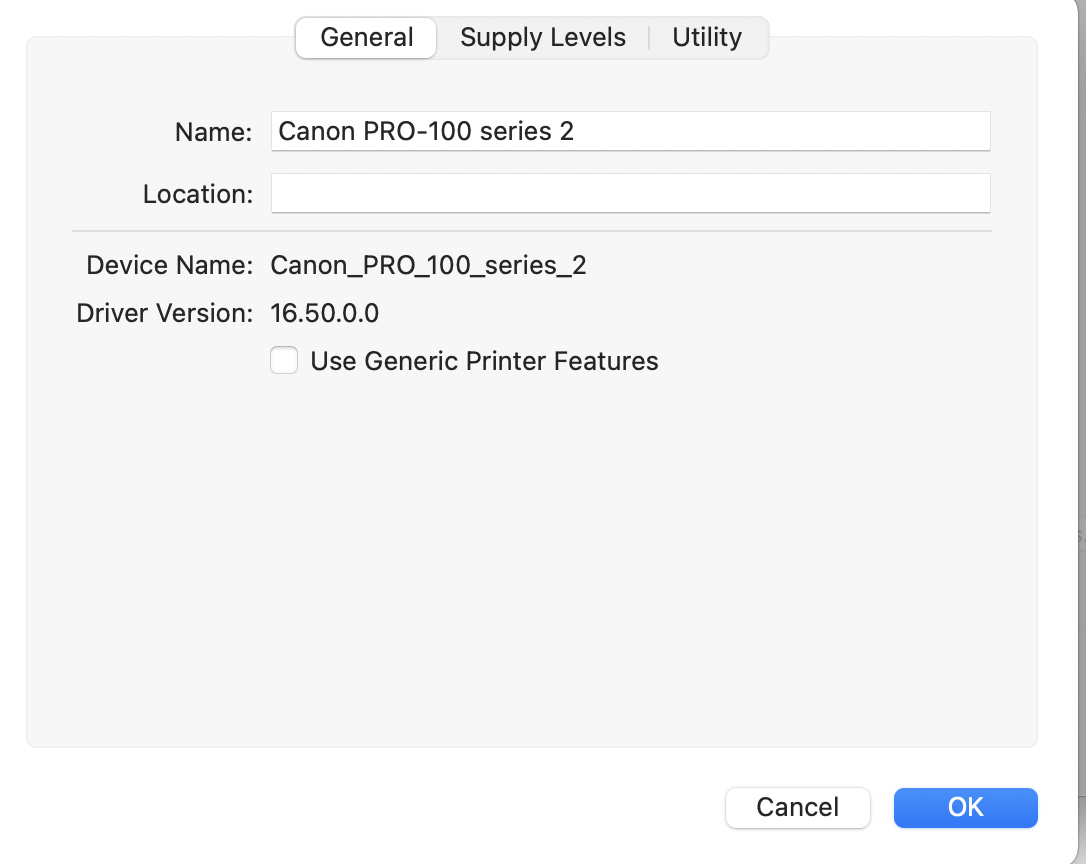Viewport: 1086px width, 864px height.
Task: Click the driver version number 16.50.0.0
Action: 325,313
